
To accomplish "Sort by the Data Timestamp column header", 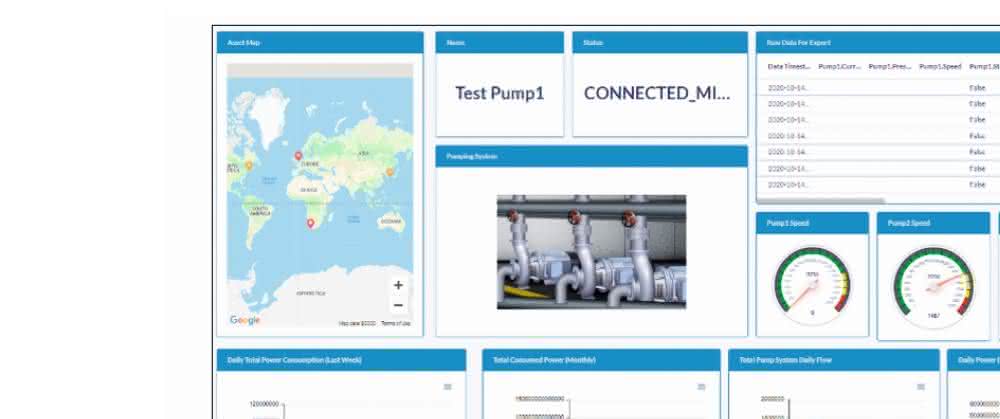I will tap(789, 66).
